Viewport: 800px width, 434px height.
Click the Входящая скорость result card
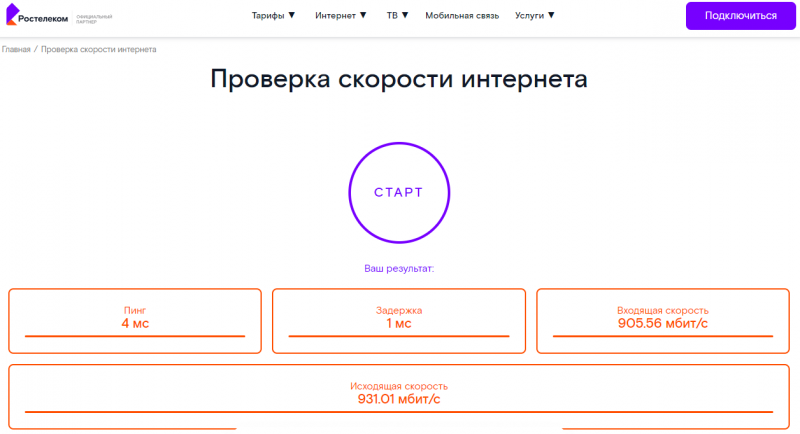click(663, 321)
